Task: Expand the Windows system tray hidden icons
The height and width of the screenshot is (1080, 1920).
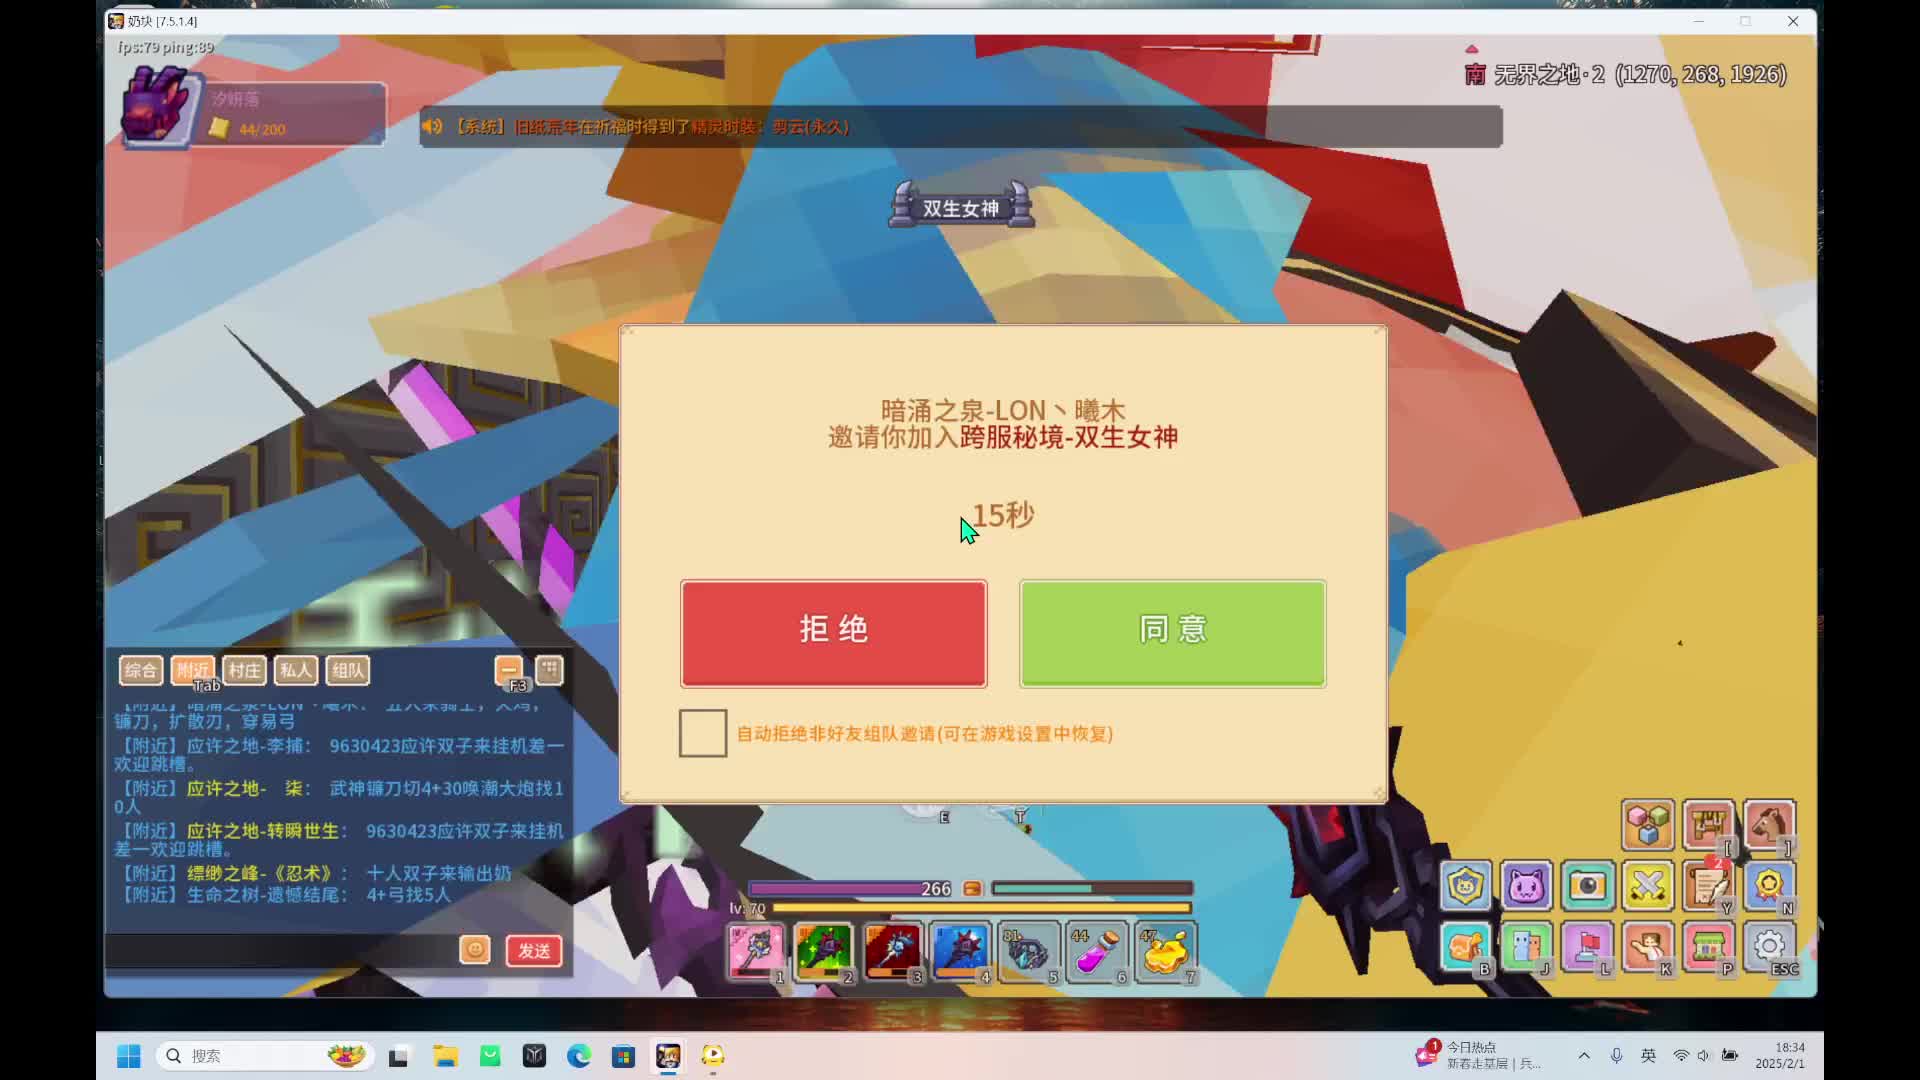Action: pyautogui.click(x=1584, y=1056)
